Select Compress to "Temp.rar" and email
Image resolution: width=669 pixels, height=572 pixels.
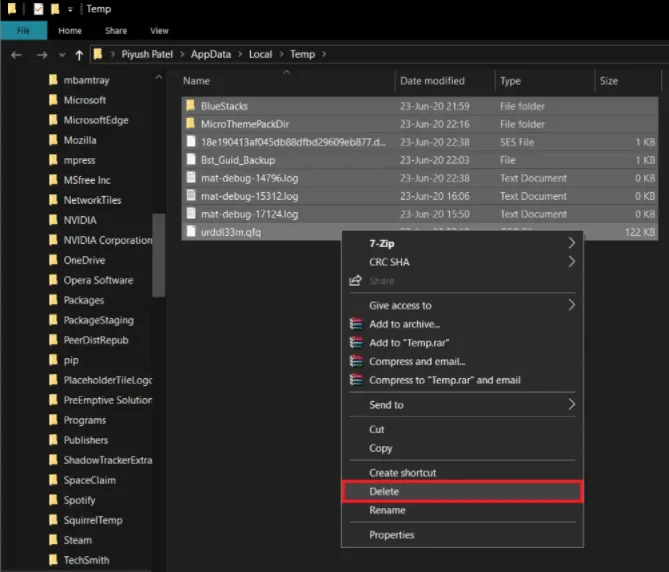click(462, 380)
